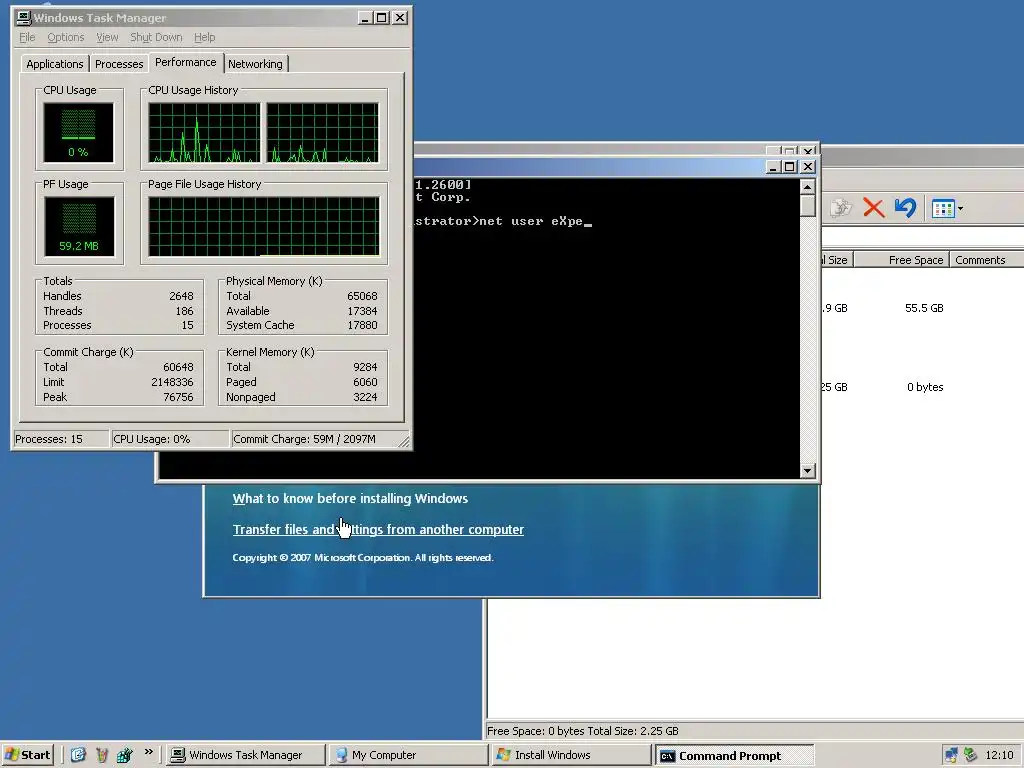Click the net user command line text

(x=531, y=221)
